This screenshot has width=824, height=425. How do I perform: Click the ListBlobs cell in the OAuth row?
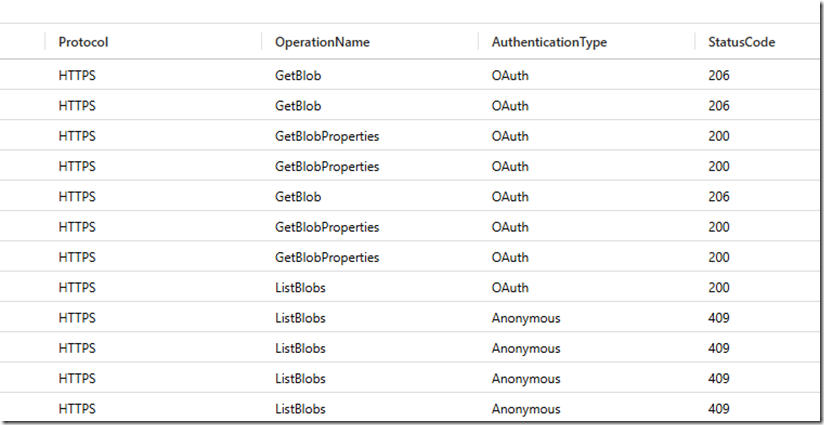click(x=300, y=288)
